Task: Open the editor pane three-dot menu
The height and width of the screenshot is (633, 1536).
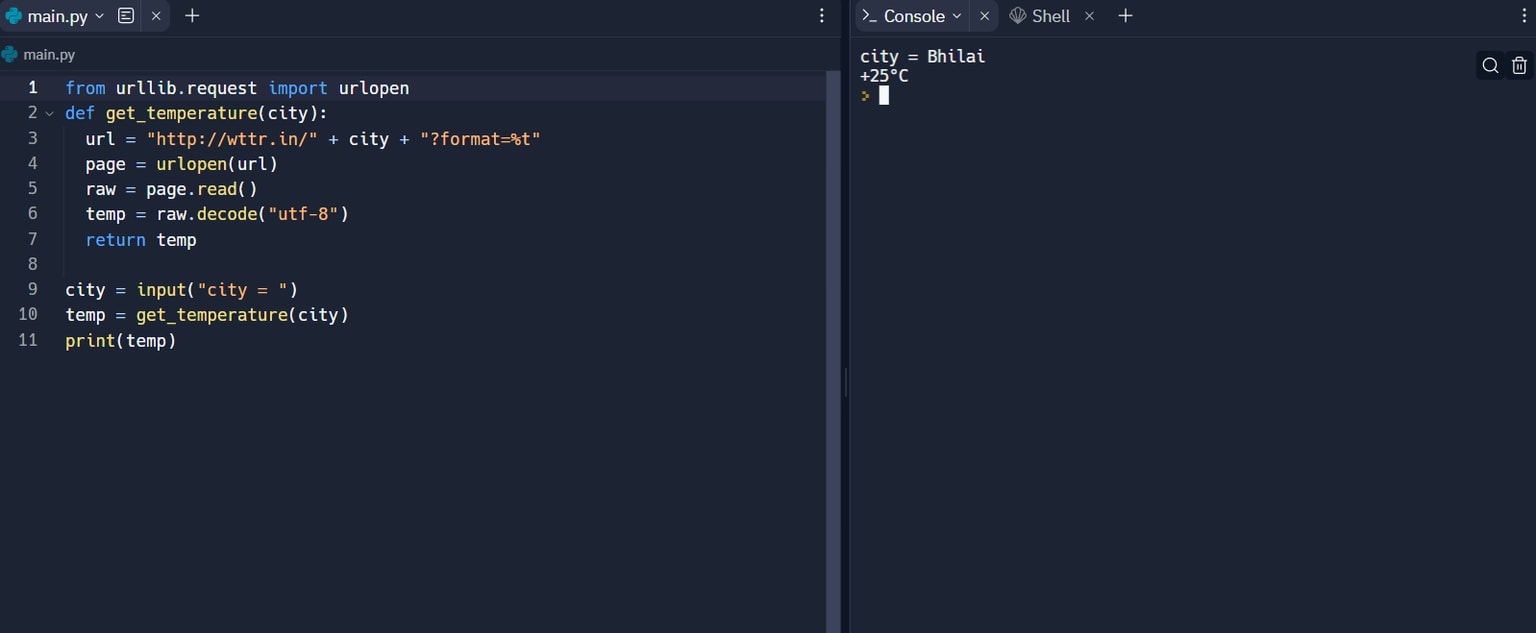Action: pyautogui.click(x=822, y=16)
